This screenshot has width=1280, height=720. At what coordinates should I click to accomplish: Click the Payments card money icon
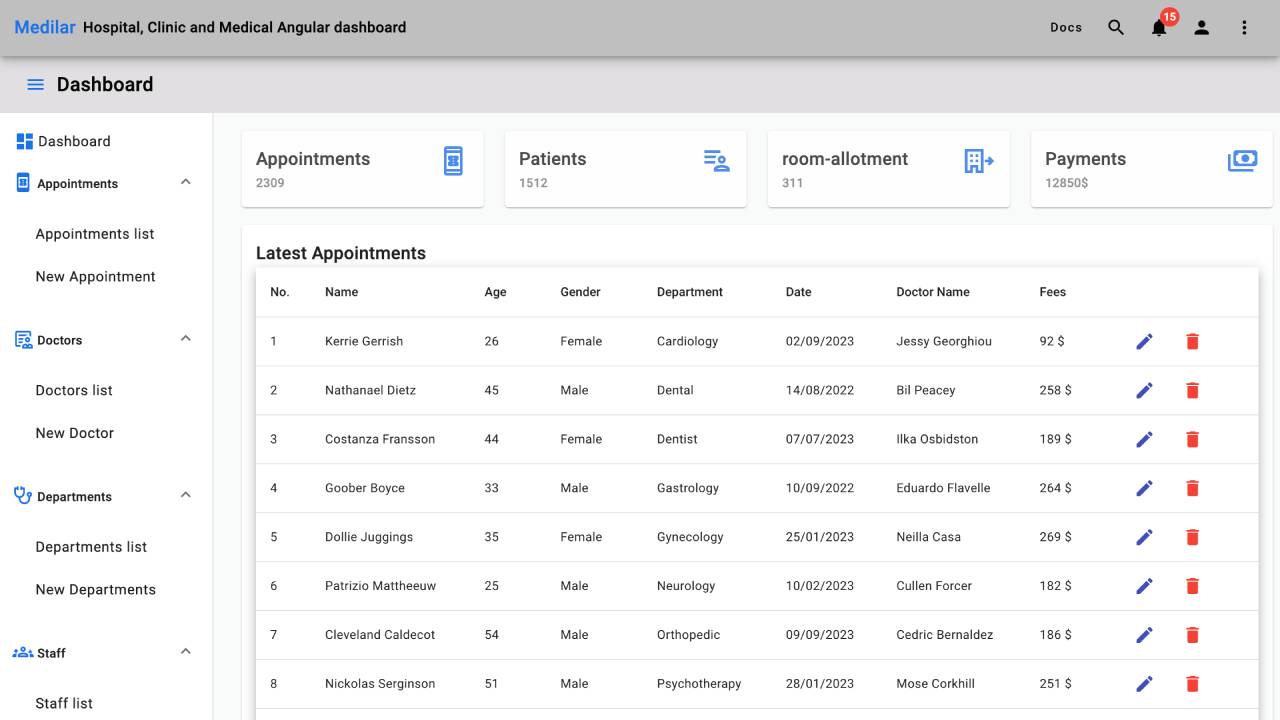1242,159
